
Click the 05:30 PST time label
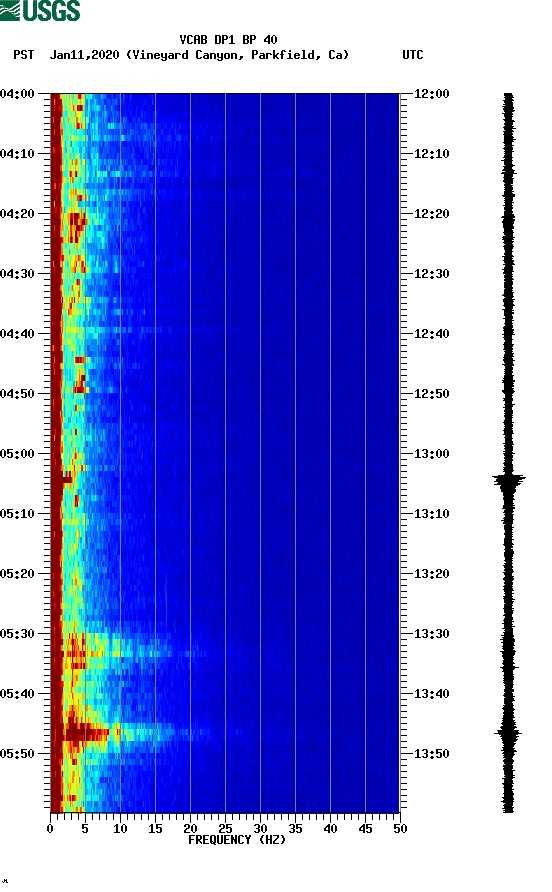[x=17, y=634]
